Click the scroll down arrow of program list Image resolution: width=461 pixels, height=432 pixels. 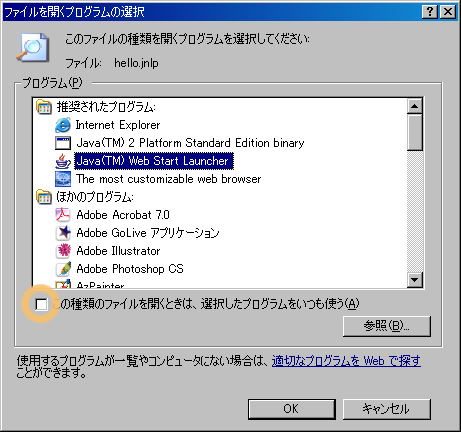[415, 279]
